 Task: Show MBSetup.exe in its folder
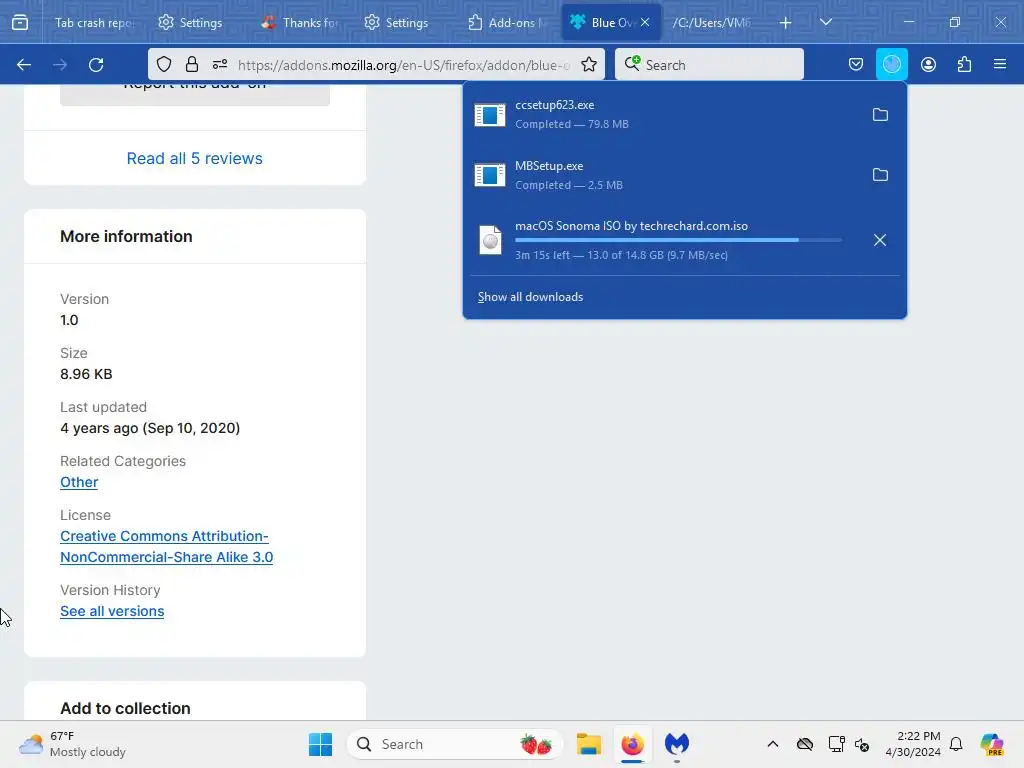[880, 174]
